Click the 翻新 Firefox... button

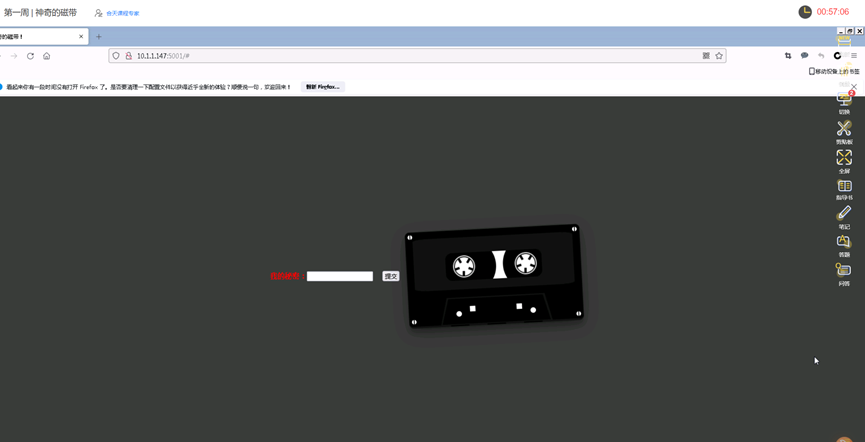pyautogui.click(x=323, y=87)
